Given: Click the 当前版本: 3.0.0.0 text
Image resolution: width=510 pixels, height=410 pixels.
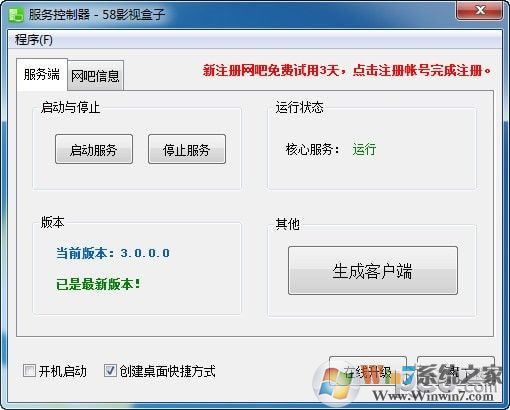Looking at the screenshot, I should tap(113, 253).
